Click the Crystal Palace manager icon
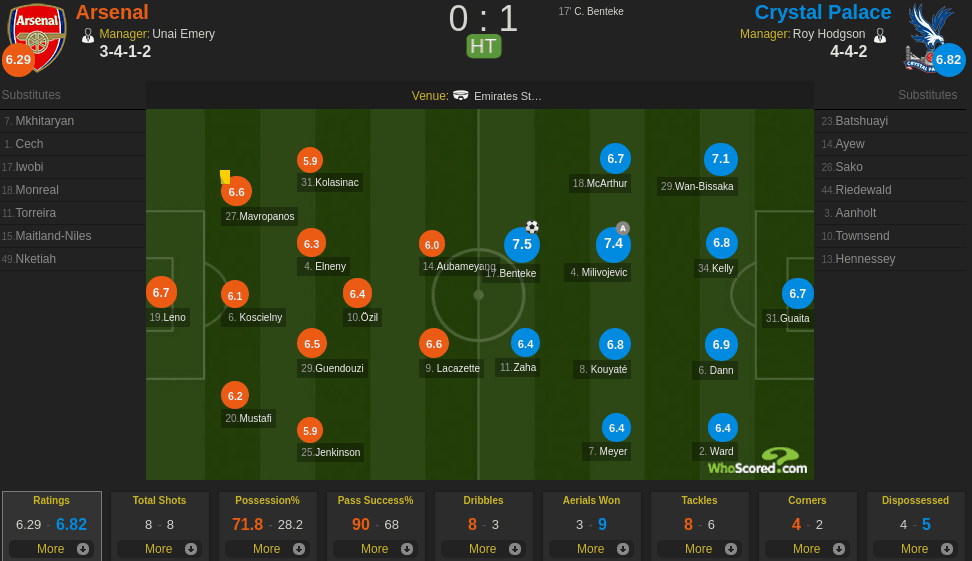Viewport: 972px width, 561px height. [880, 34]
